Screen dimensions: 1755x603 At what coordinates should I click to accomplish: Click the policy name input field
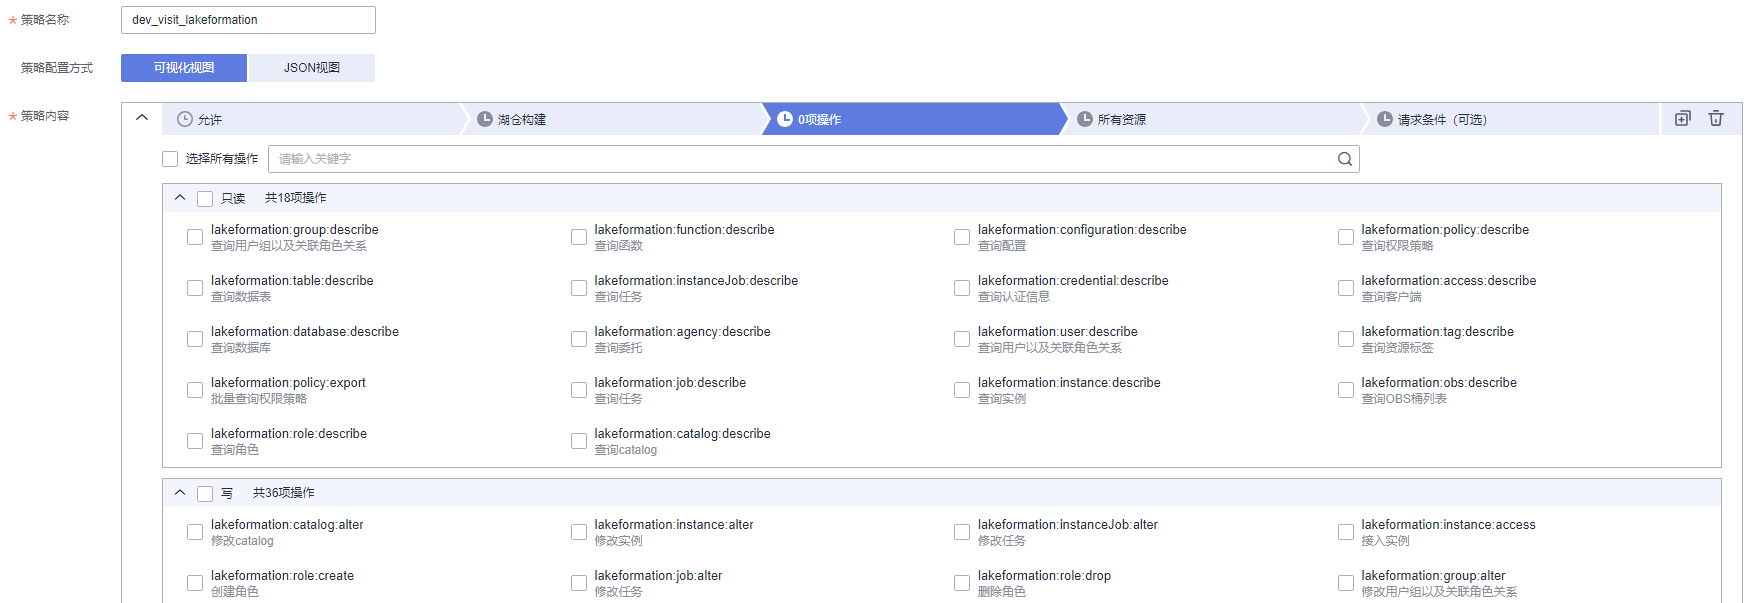point(248,20)
